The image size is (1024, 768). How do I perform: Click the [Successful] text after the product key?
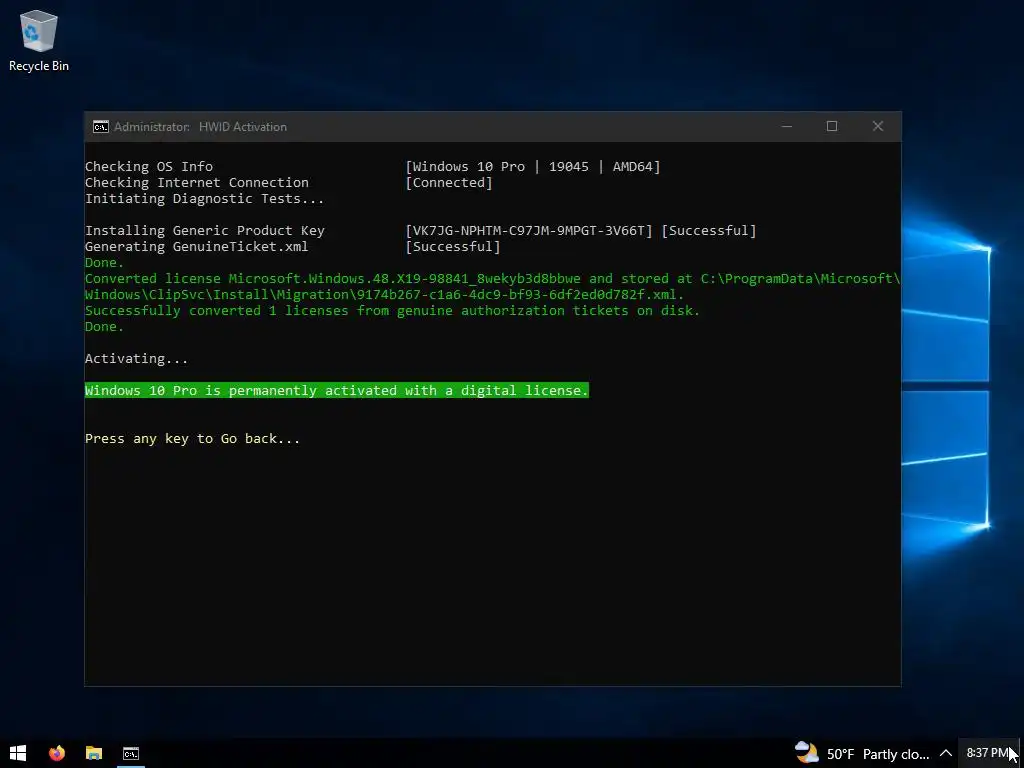[x=709, y=231]
